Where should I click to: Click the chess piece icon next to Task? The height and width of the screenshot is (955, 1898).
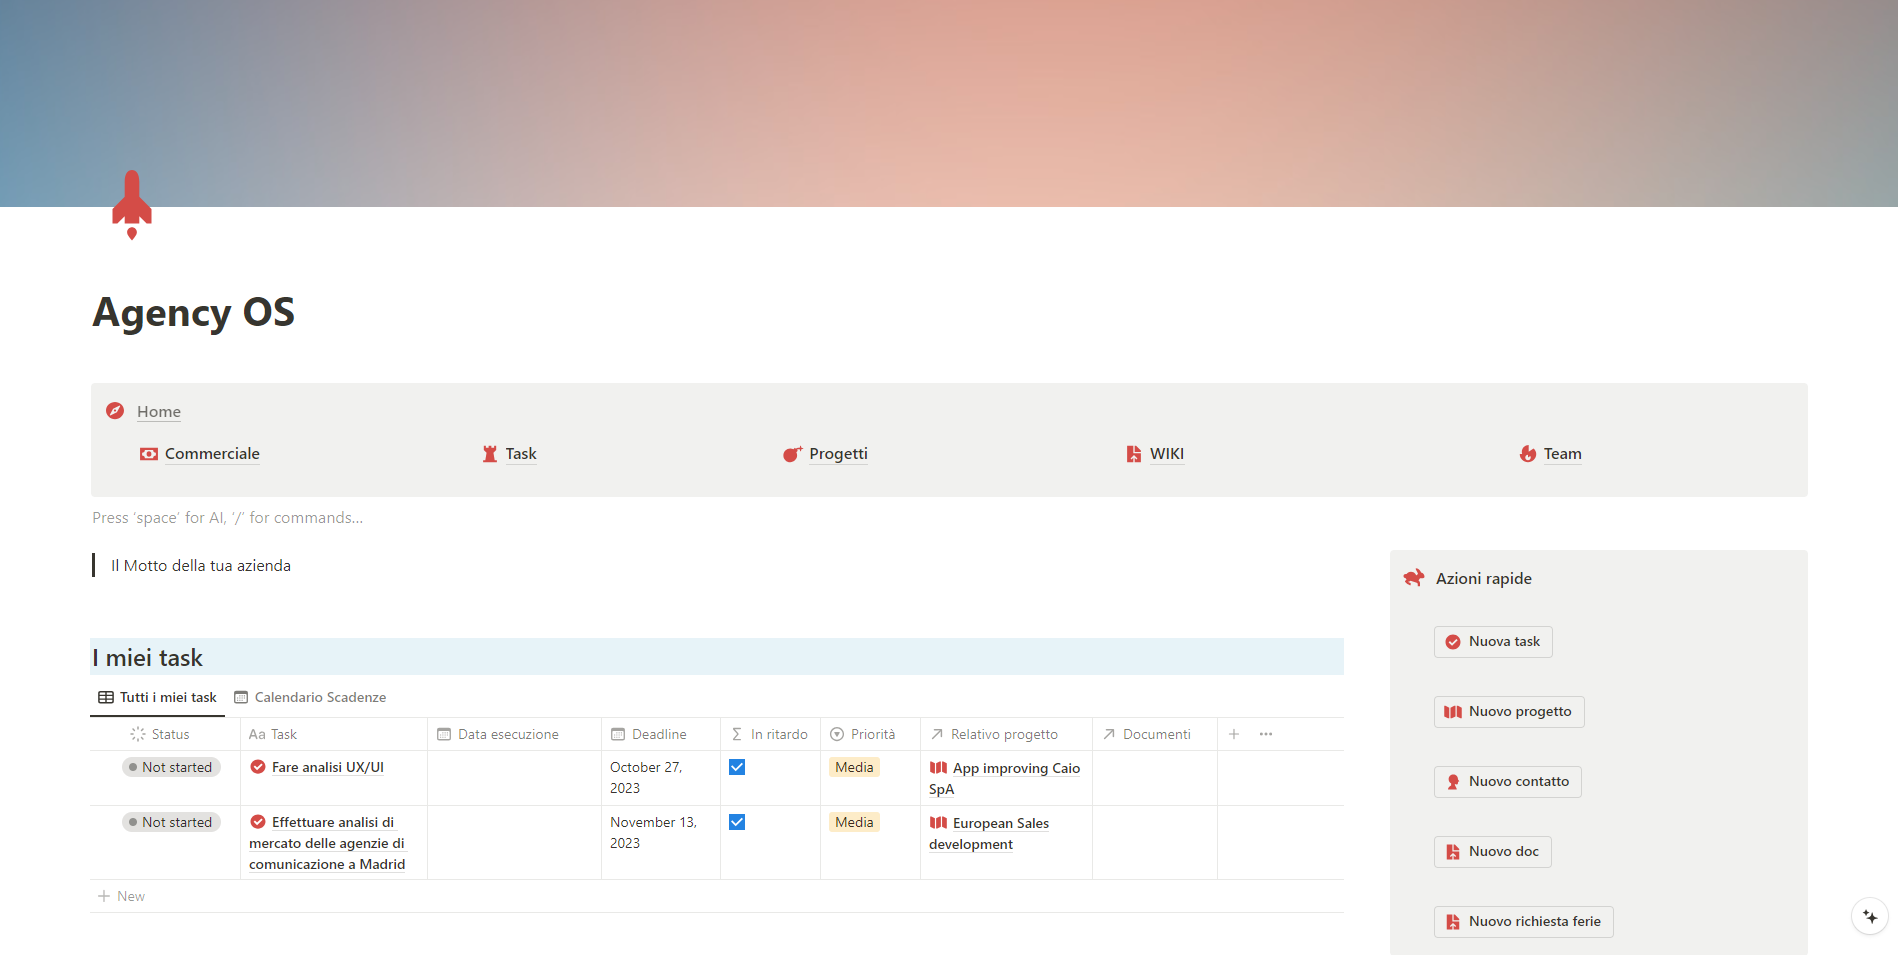coord(490,454)
